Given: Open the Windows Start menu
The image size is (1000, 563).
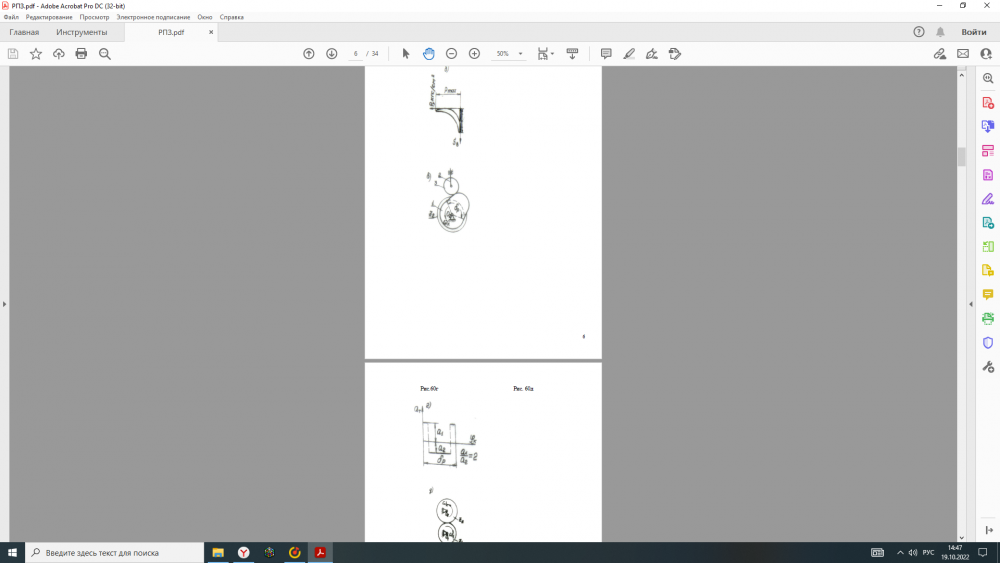Looking at the screenshot, I should tap(12, 552).
